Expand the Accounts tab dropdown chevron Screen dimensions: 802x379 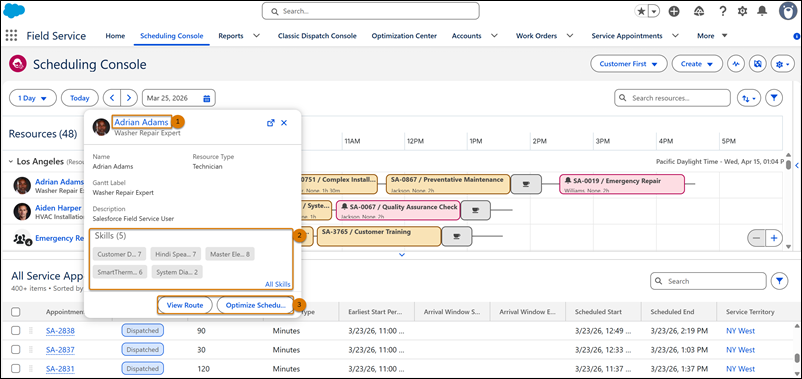[494, 36]
